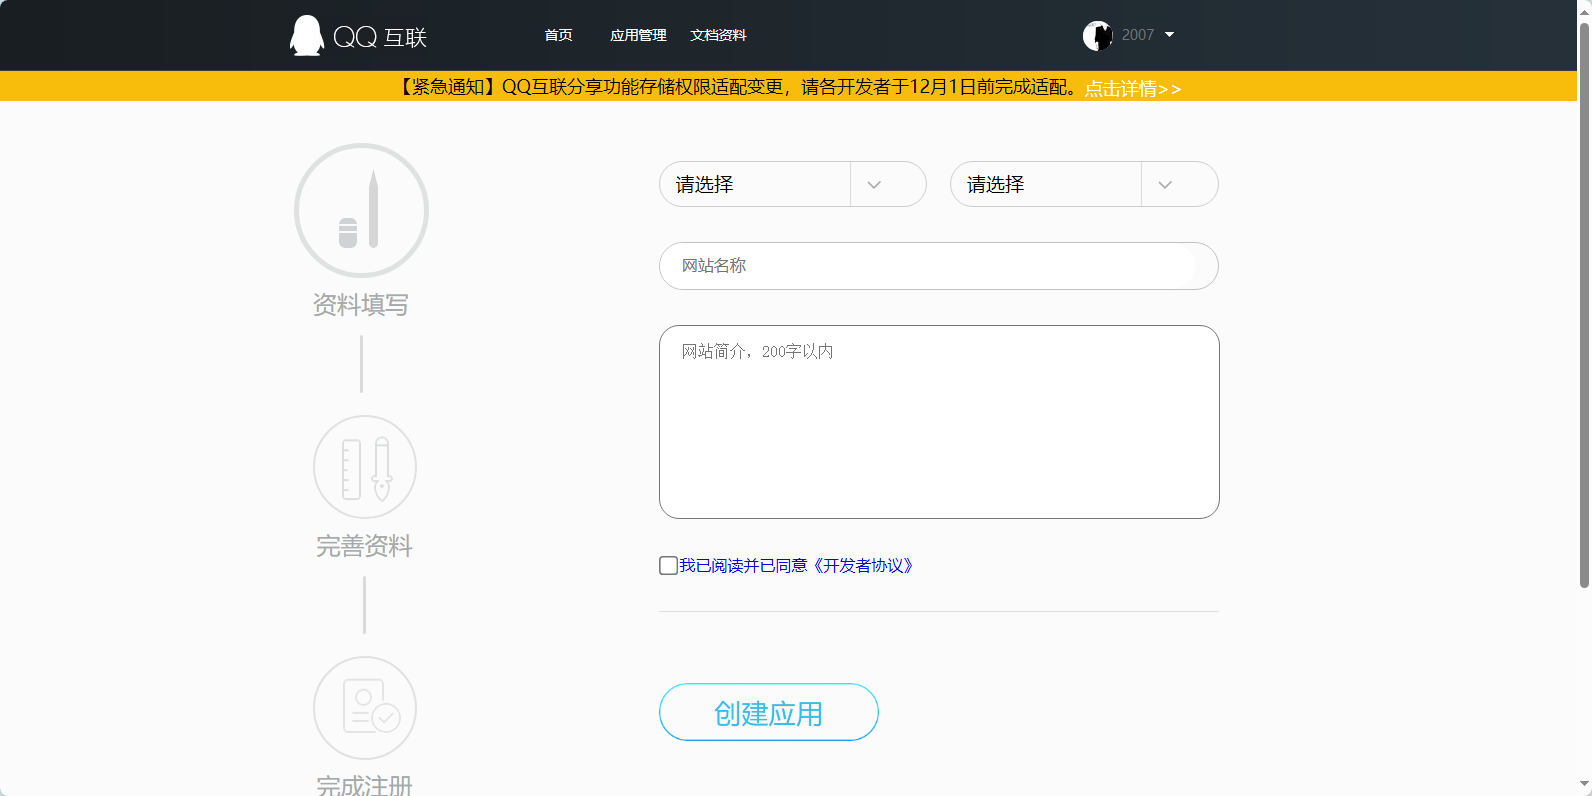Click the QQ penguin logo icon
This screenshot has height=796, width=1592.
[307, 36]
